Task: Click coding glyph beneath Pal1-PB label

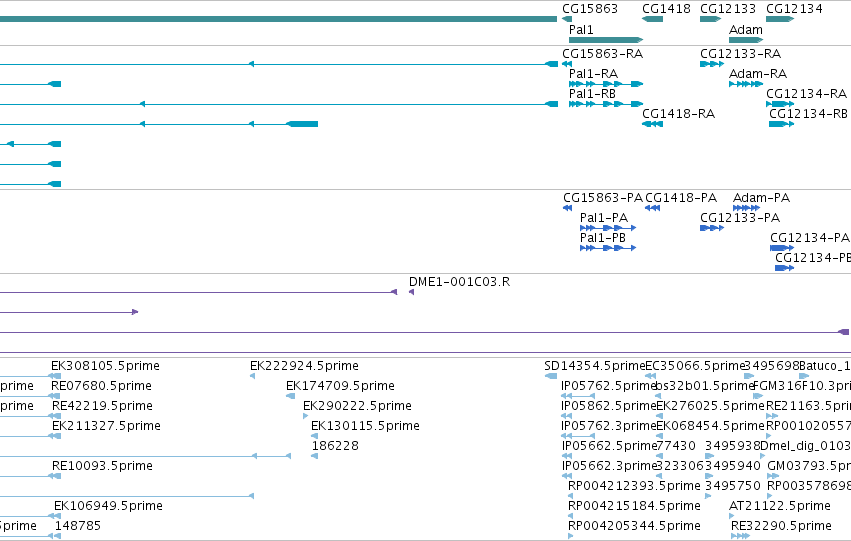Action: point(608,248)
